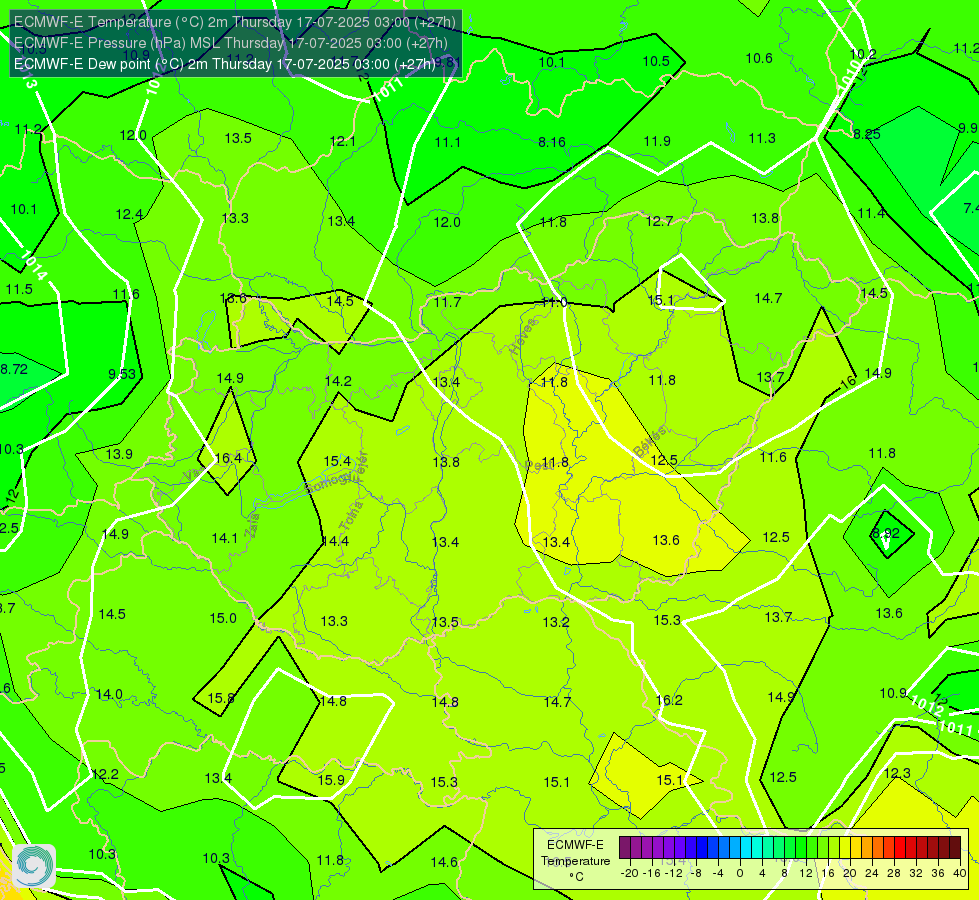Screen dimensions: 979x900
Task: Click the map value 11.1
Action: [448, 142]
